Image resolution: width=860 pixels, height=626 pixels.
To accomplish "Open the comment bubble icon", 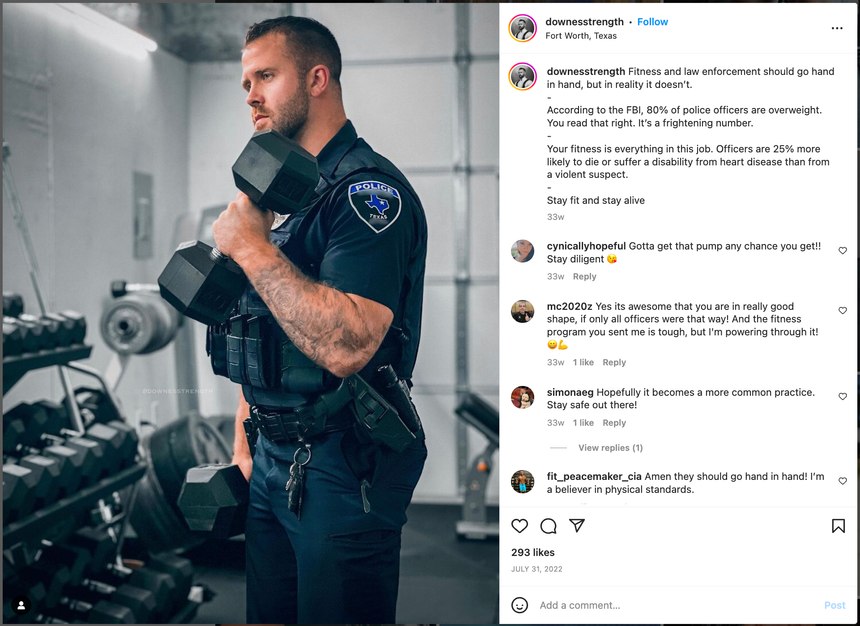I will pos(548,526).
